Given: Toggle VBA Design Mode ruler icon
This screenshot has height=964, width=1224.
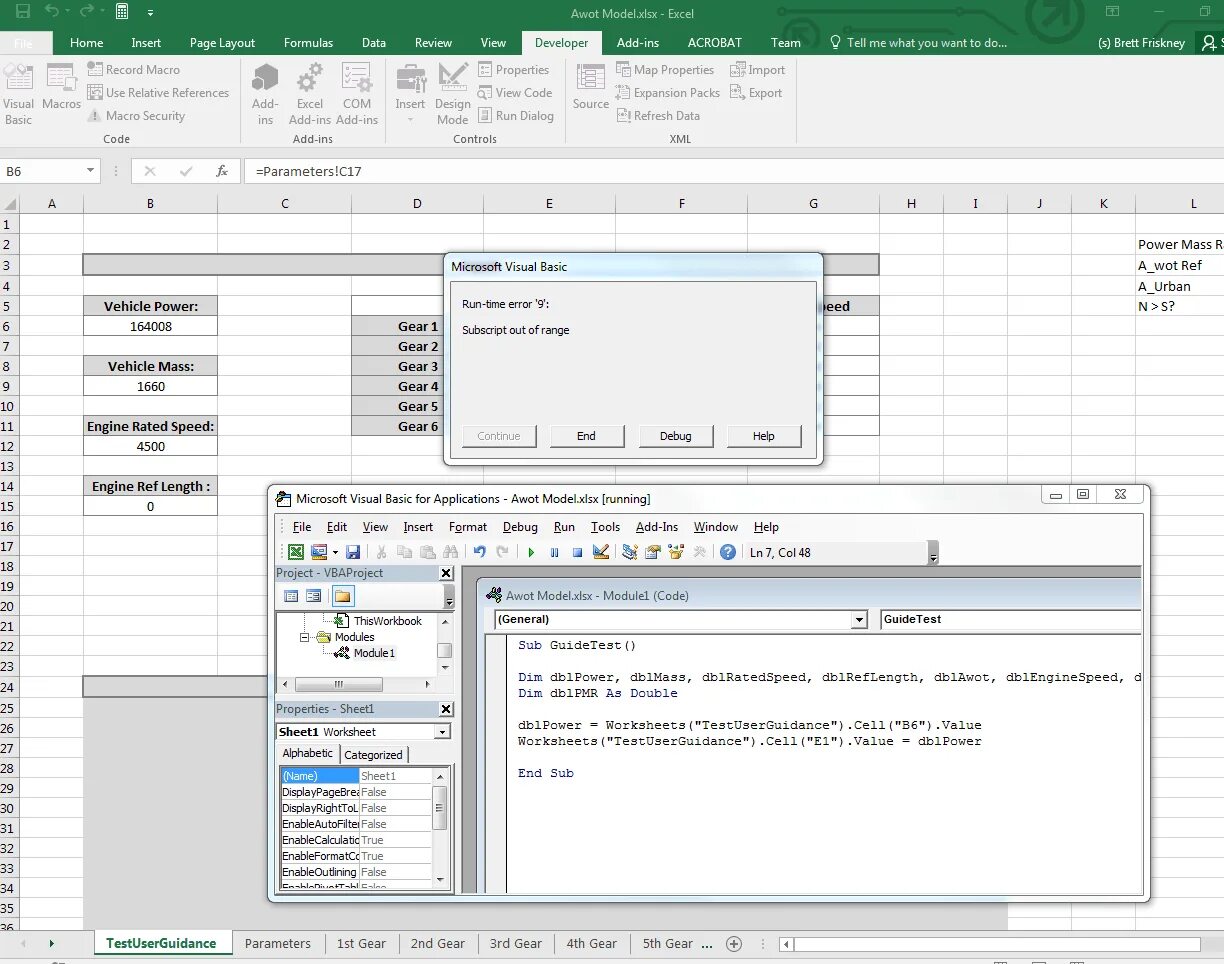Looking at the screenshot, I should click(x=601, y=552).
